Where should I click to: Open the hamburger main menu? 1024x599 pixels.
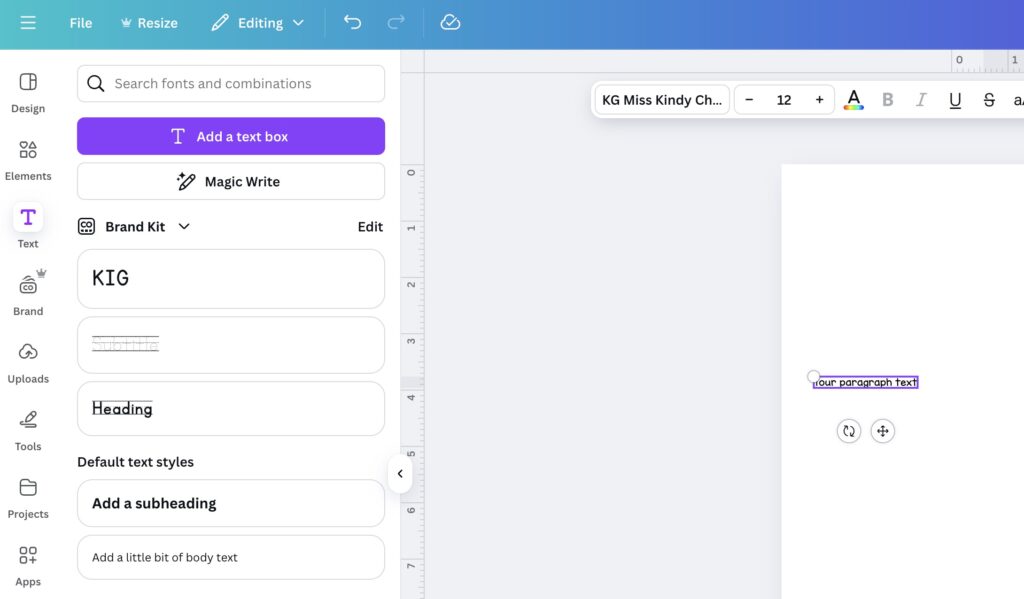click(x=28, y=23)
